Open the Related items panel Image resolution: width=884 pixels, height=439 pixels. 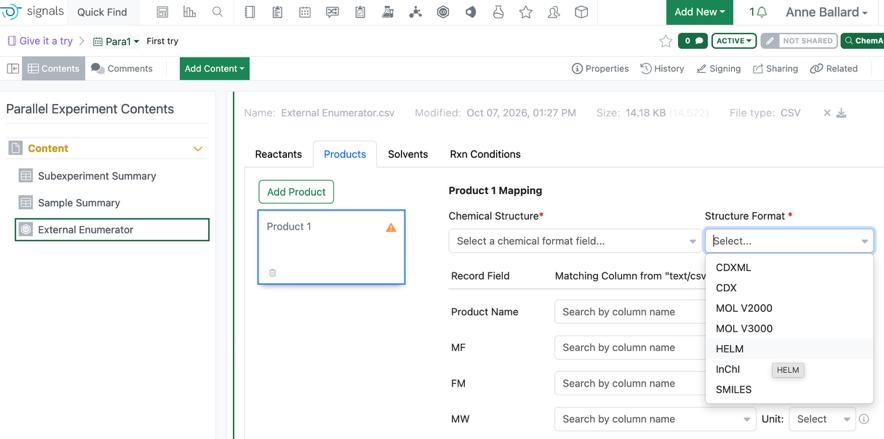click(834, 69)
